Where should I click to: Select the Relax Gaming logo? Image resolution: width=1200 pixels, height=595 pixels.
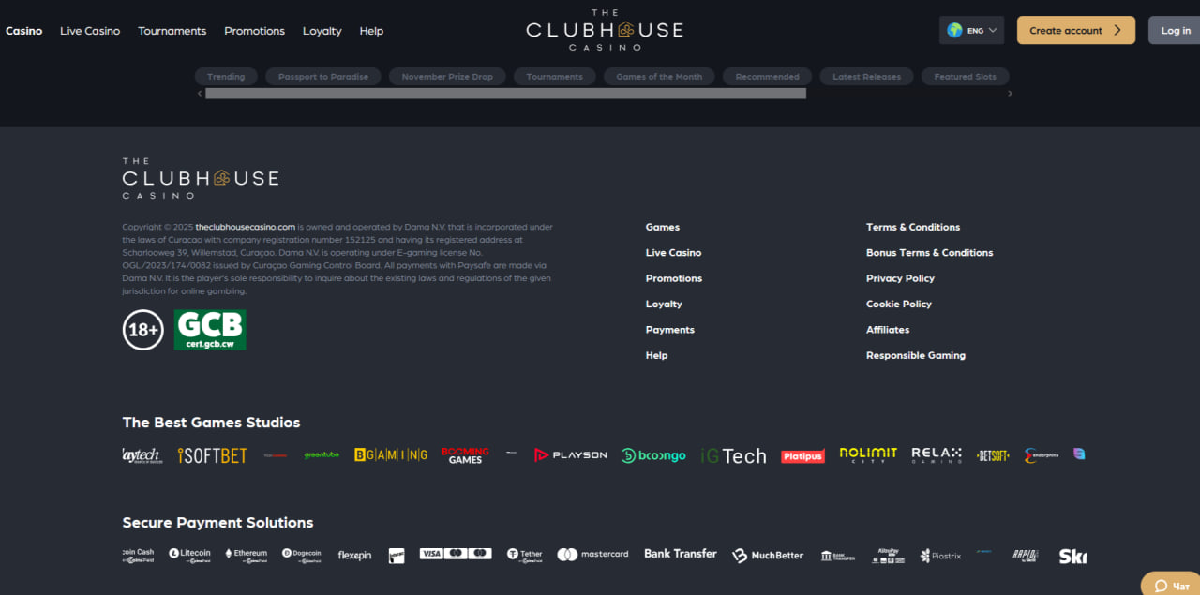[x=936, y=454]
